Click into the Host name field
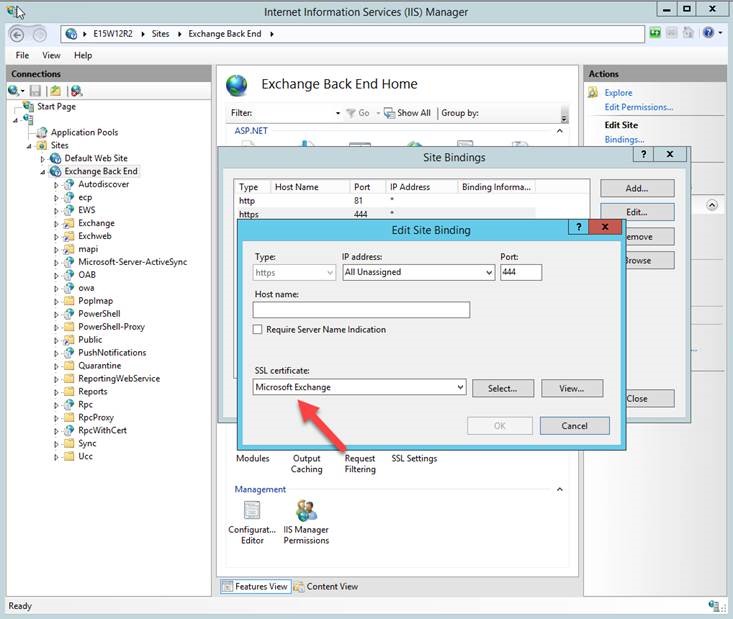733x619 pixels. tap(361, 310)
